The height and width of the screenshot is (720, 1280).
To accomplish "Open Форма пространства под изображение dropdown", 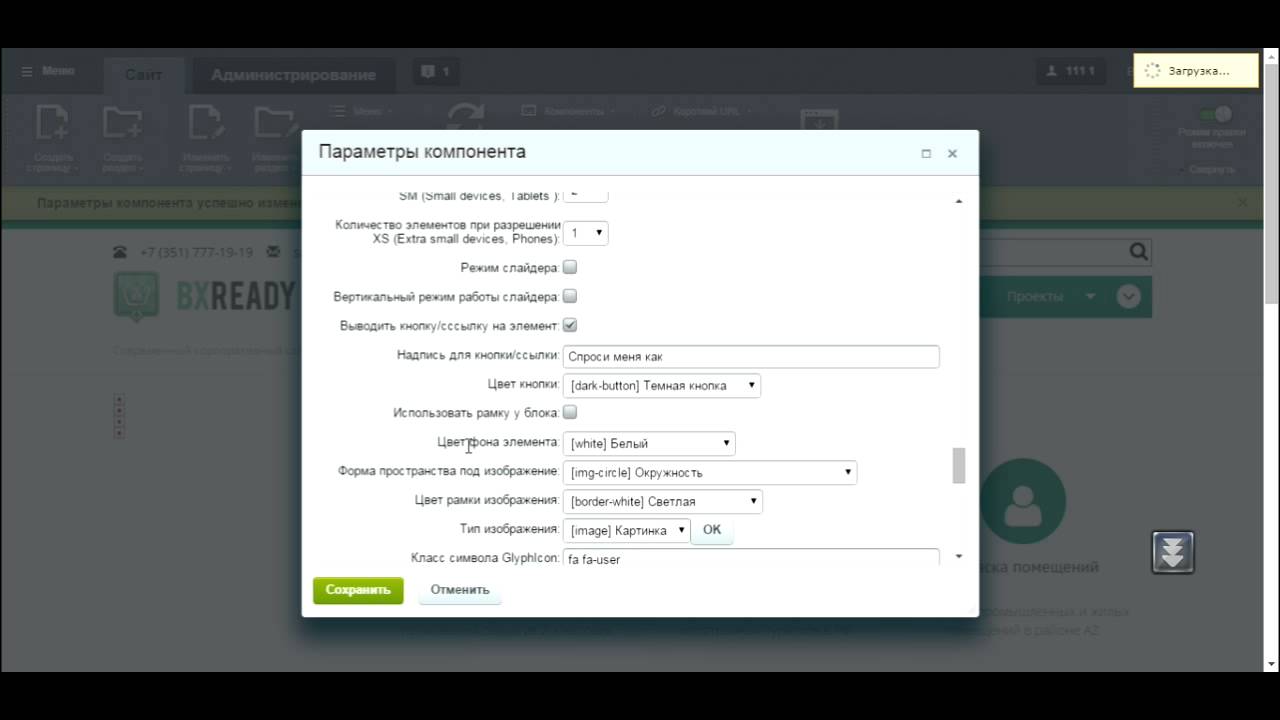I will pyautogui.click(x=710, y=472).
